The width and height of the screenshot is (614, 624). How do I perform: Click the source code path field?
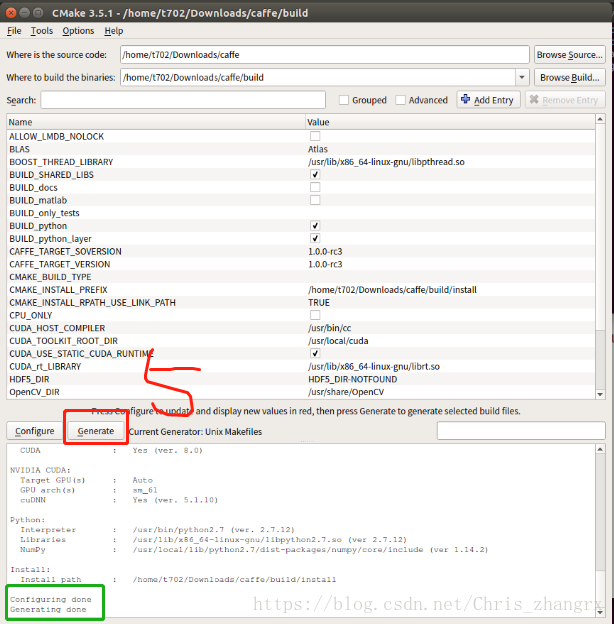[325, 55]
